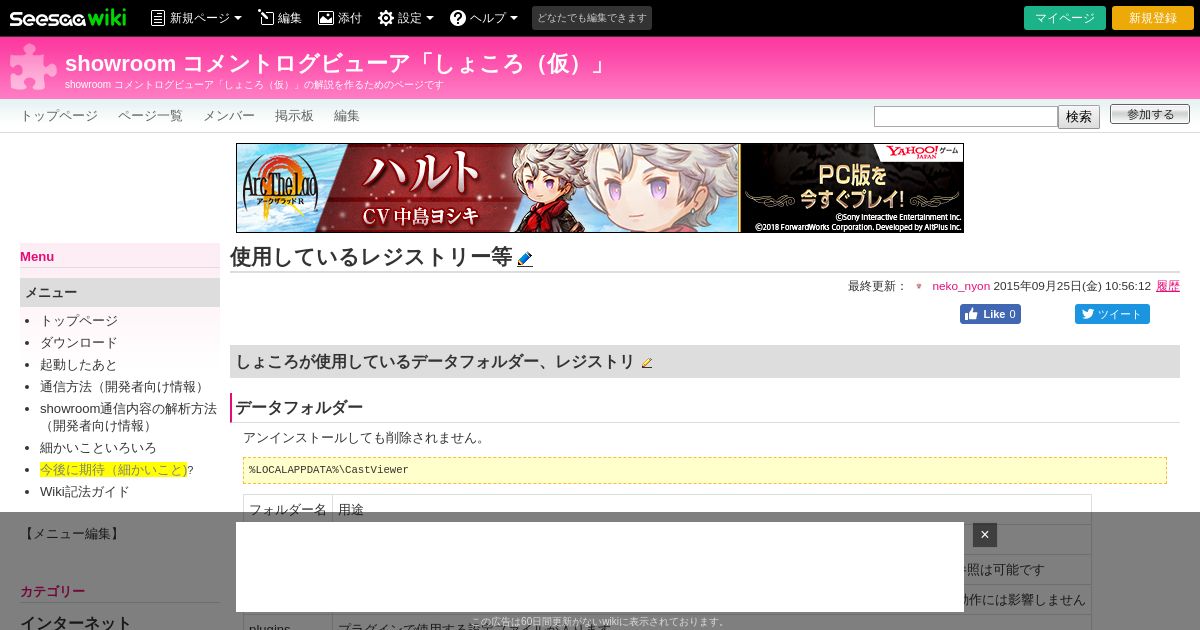Click the マイページ button

tap(1065, 18)
